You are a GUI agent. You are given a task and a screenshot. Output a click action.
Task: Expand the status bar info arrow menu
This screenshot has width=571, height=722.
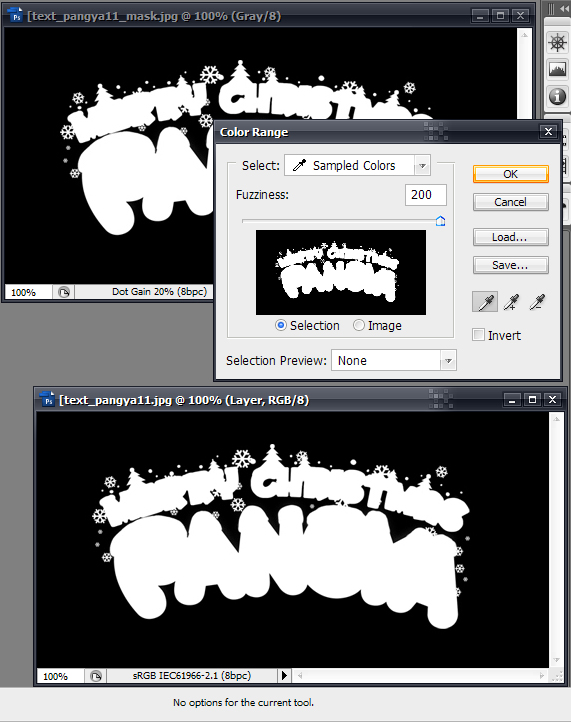click(x=284, y=675)
